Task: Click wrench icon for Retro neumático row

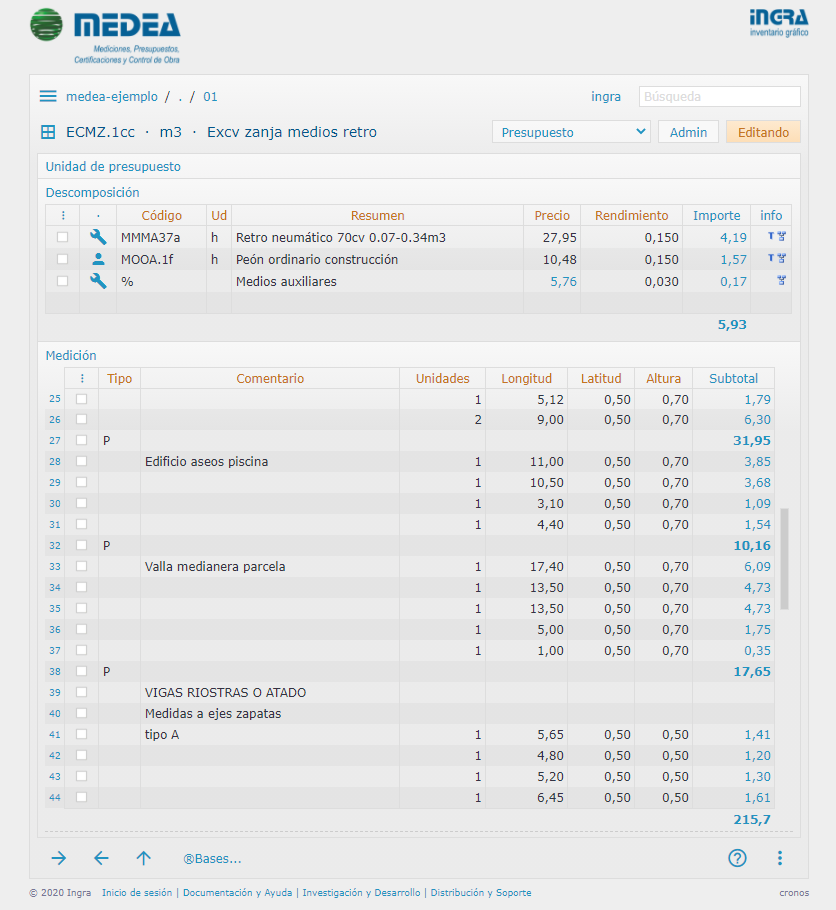Action: [98, 237]
